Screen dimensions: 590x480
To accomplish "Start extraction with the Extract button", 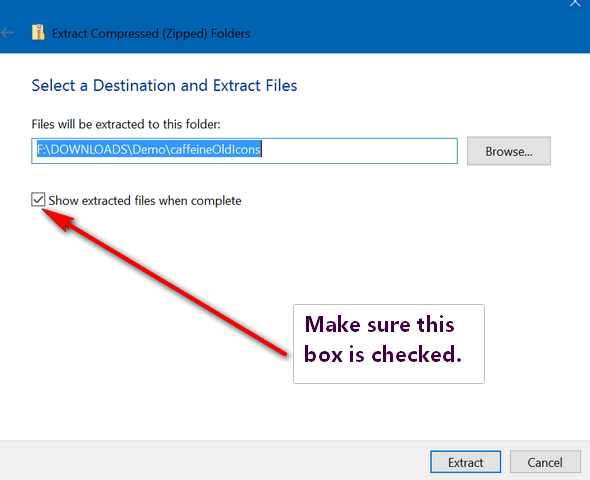I will coord(465,462).
